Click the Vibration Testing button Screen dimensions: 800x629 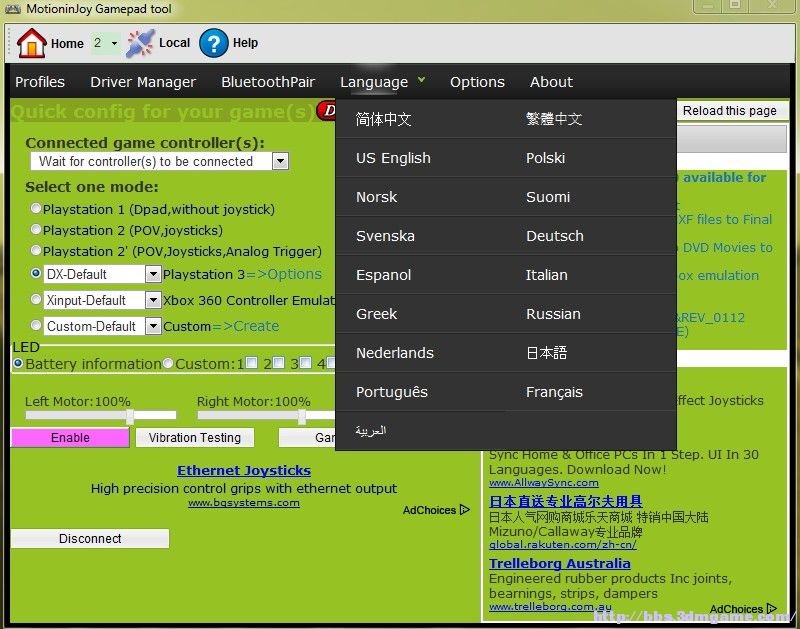(194, 438)
